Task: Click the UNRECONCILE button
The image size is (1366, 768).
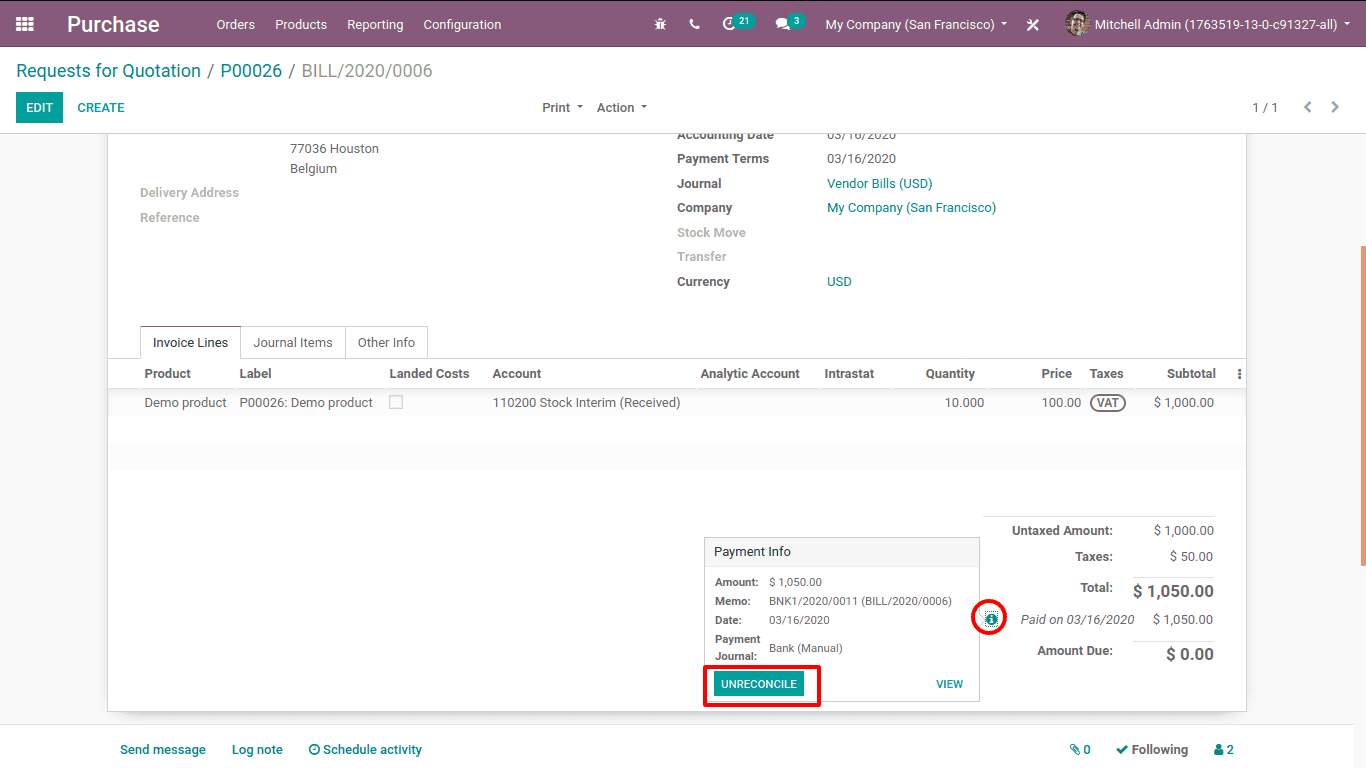Action: coord(759,684)
